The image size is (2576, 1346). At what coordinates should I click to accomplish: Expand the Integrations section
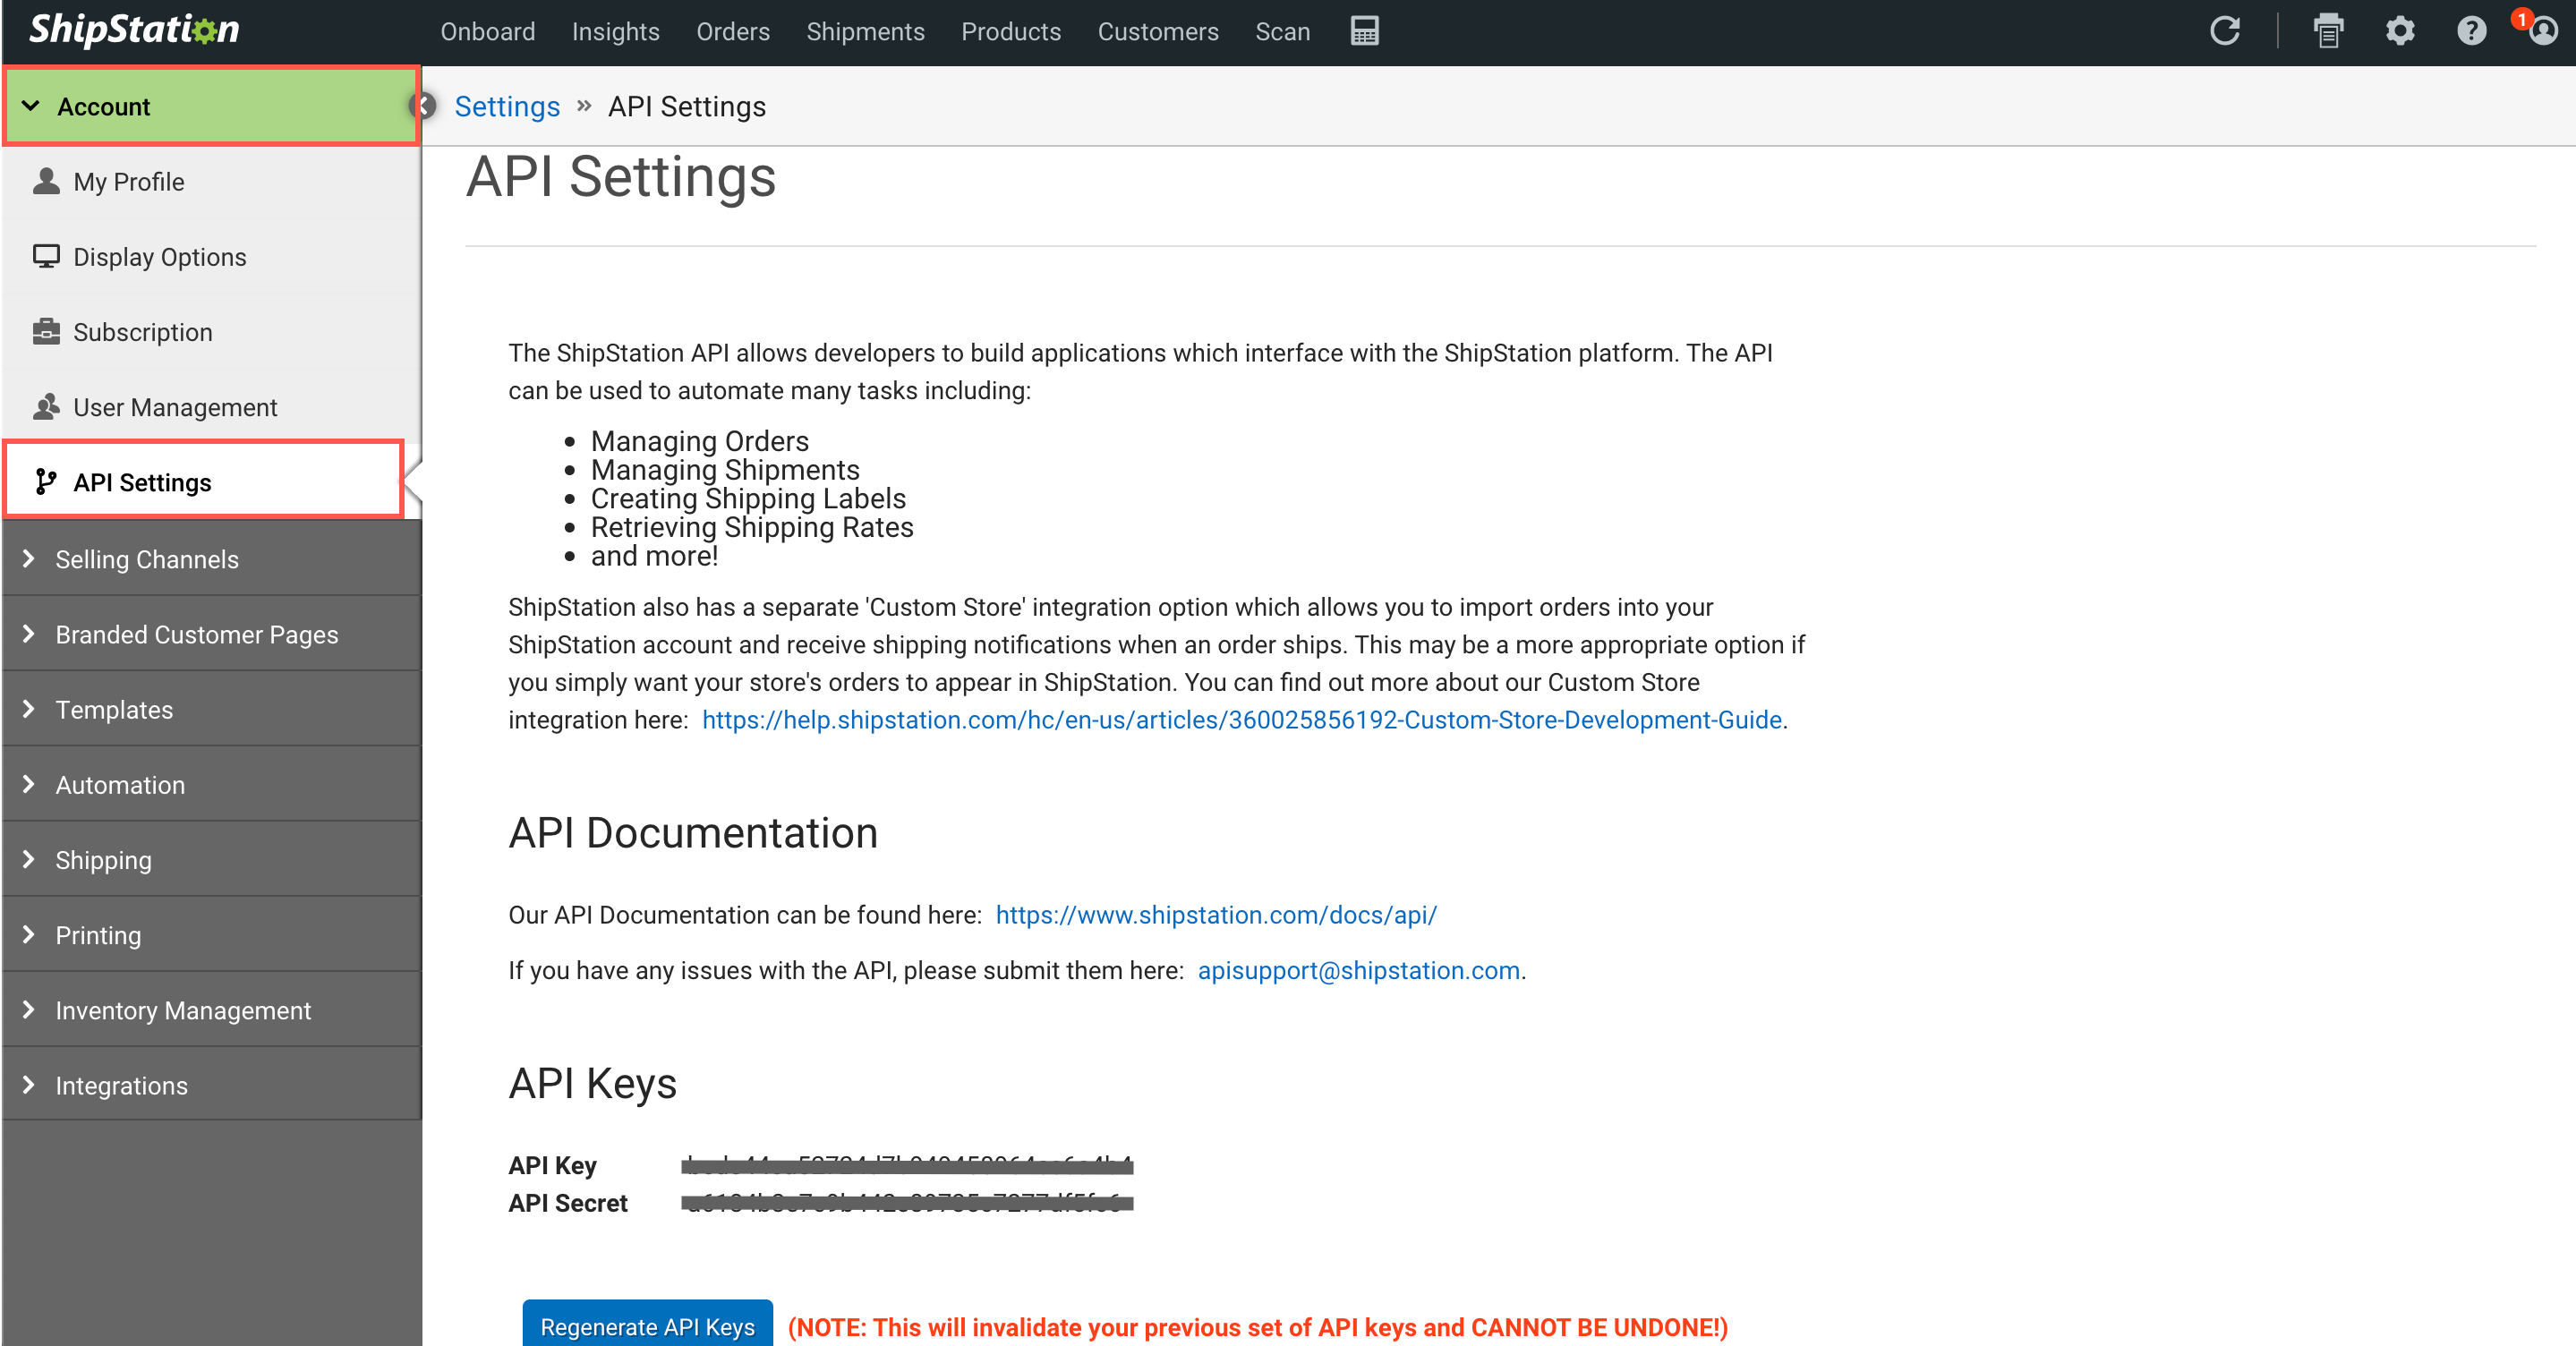[x=212, y=1085]
